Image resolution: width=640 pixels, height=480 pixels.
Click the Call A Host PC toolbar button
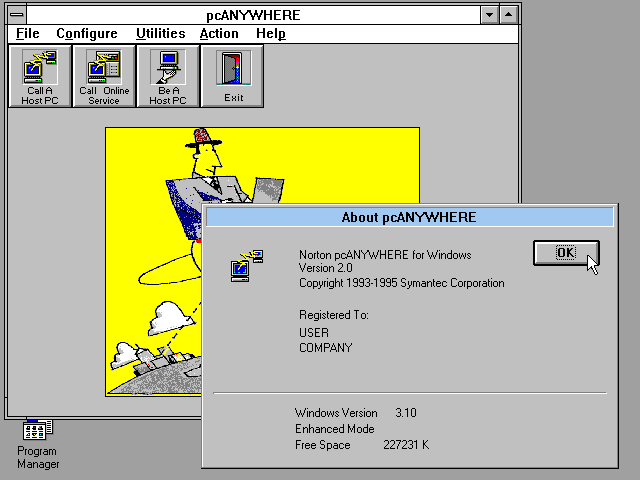coord(40,76)
